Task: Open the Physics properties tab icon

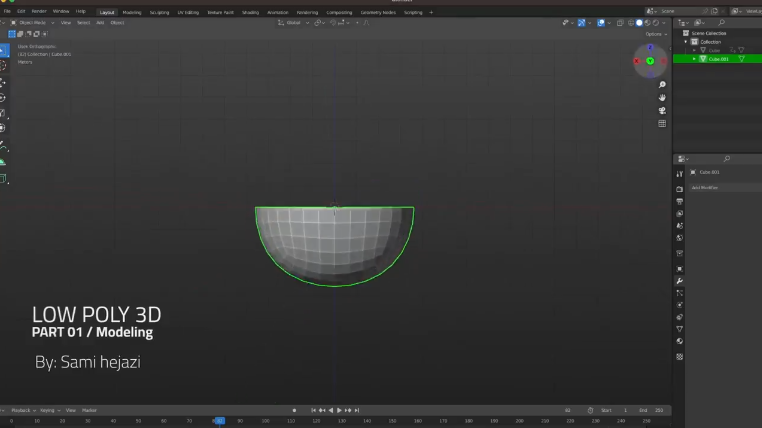Action: point(679,305)
